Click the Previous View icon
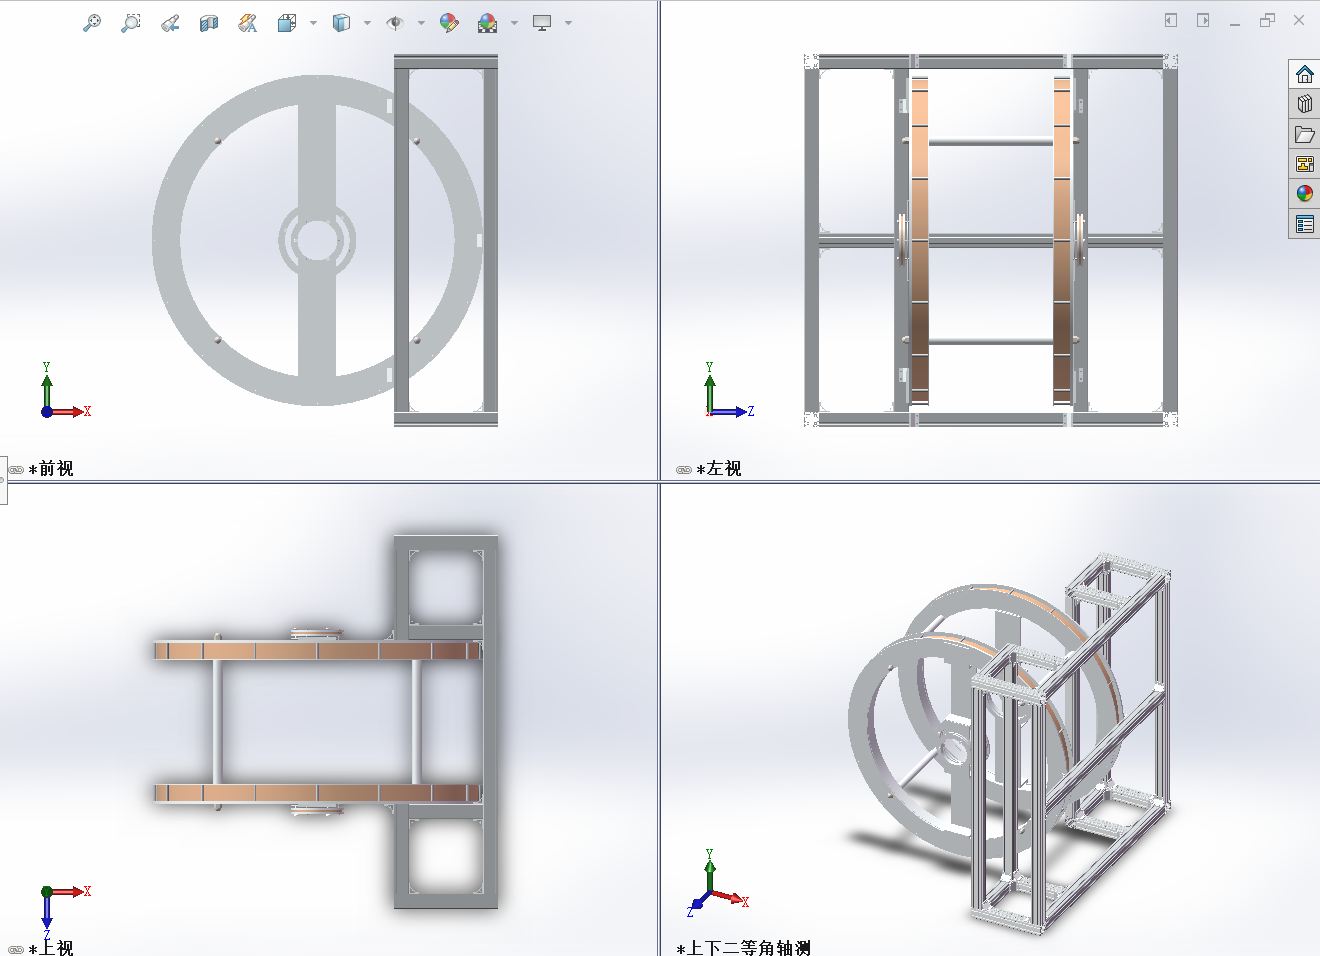The height and width of the screenshot is (956, 1320). click(x=170, y=22)
